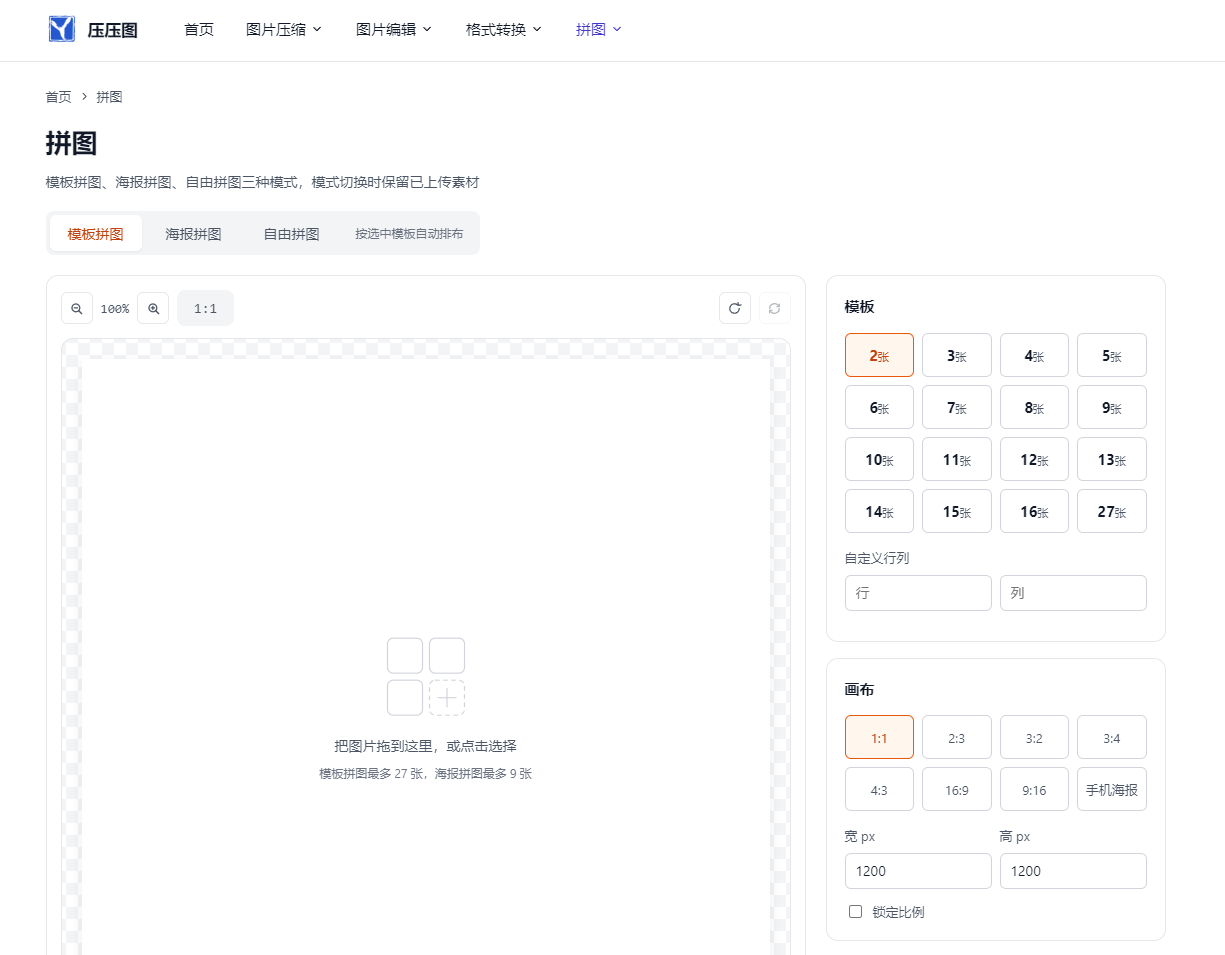Choose the 27张 template
Viewport: 1225px width, 955px height.
[1112, 511]
